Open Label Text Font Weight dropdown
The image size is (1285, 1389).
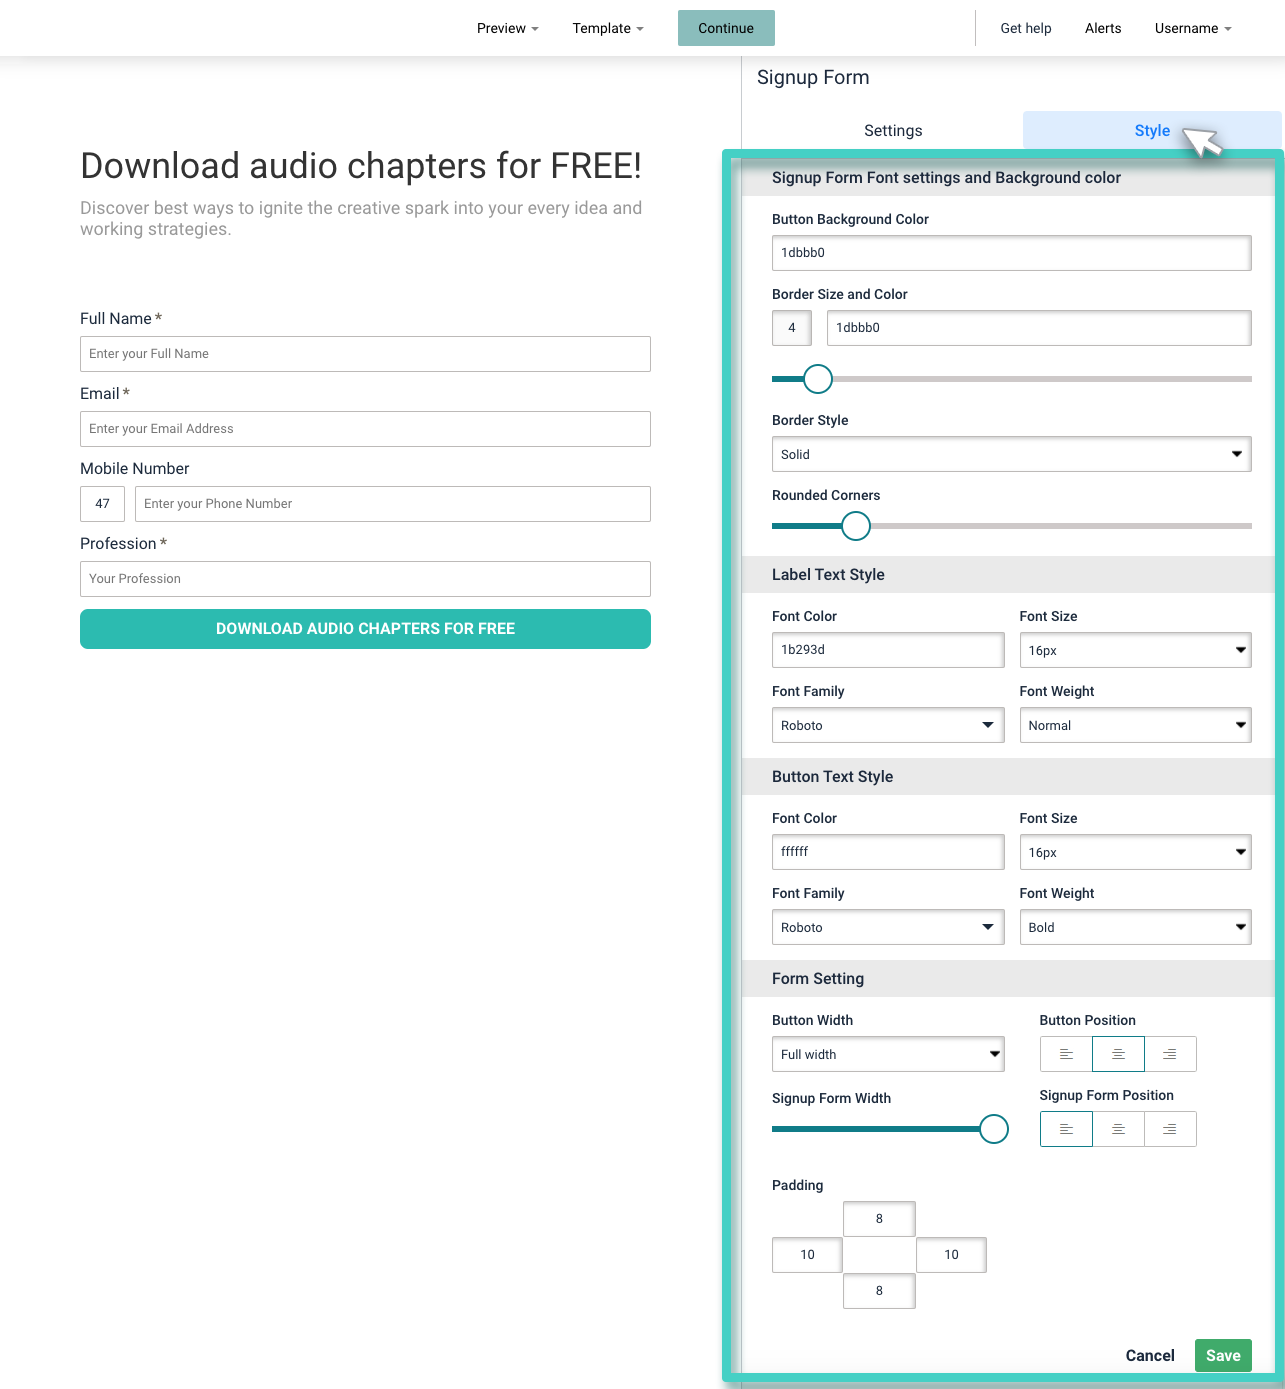(1135, 725)
